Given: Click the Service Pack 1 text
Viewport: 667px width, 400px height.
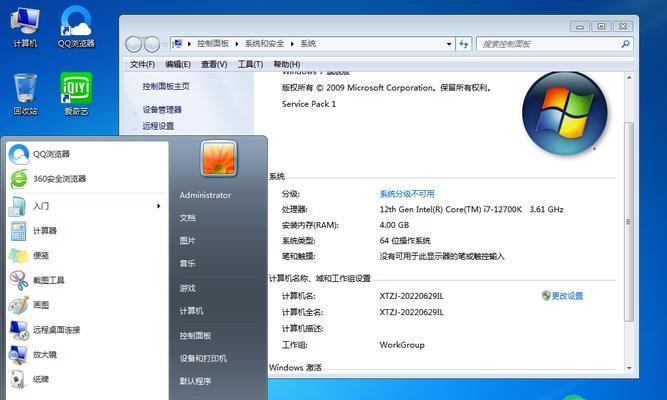Looking at the screenshot, I should coord(309,104).
